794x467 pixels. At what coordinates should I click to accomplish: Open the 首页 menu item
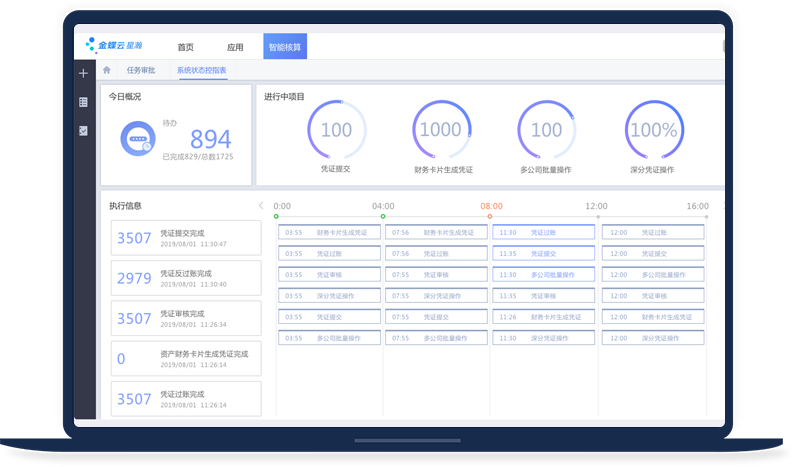point(185,47)
